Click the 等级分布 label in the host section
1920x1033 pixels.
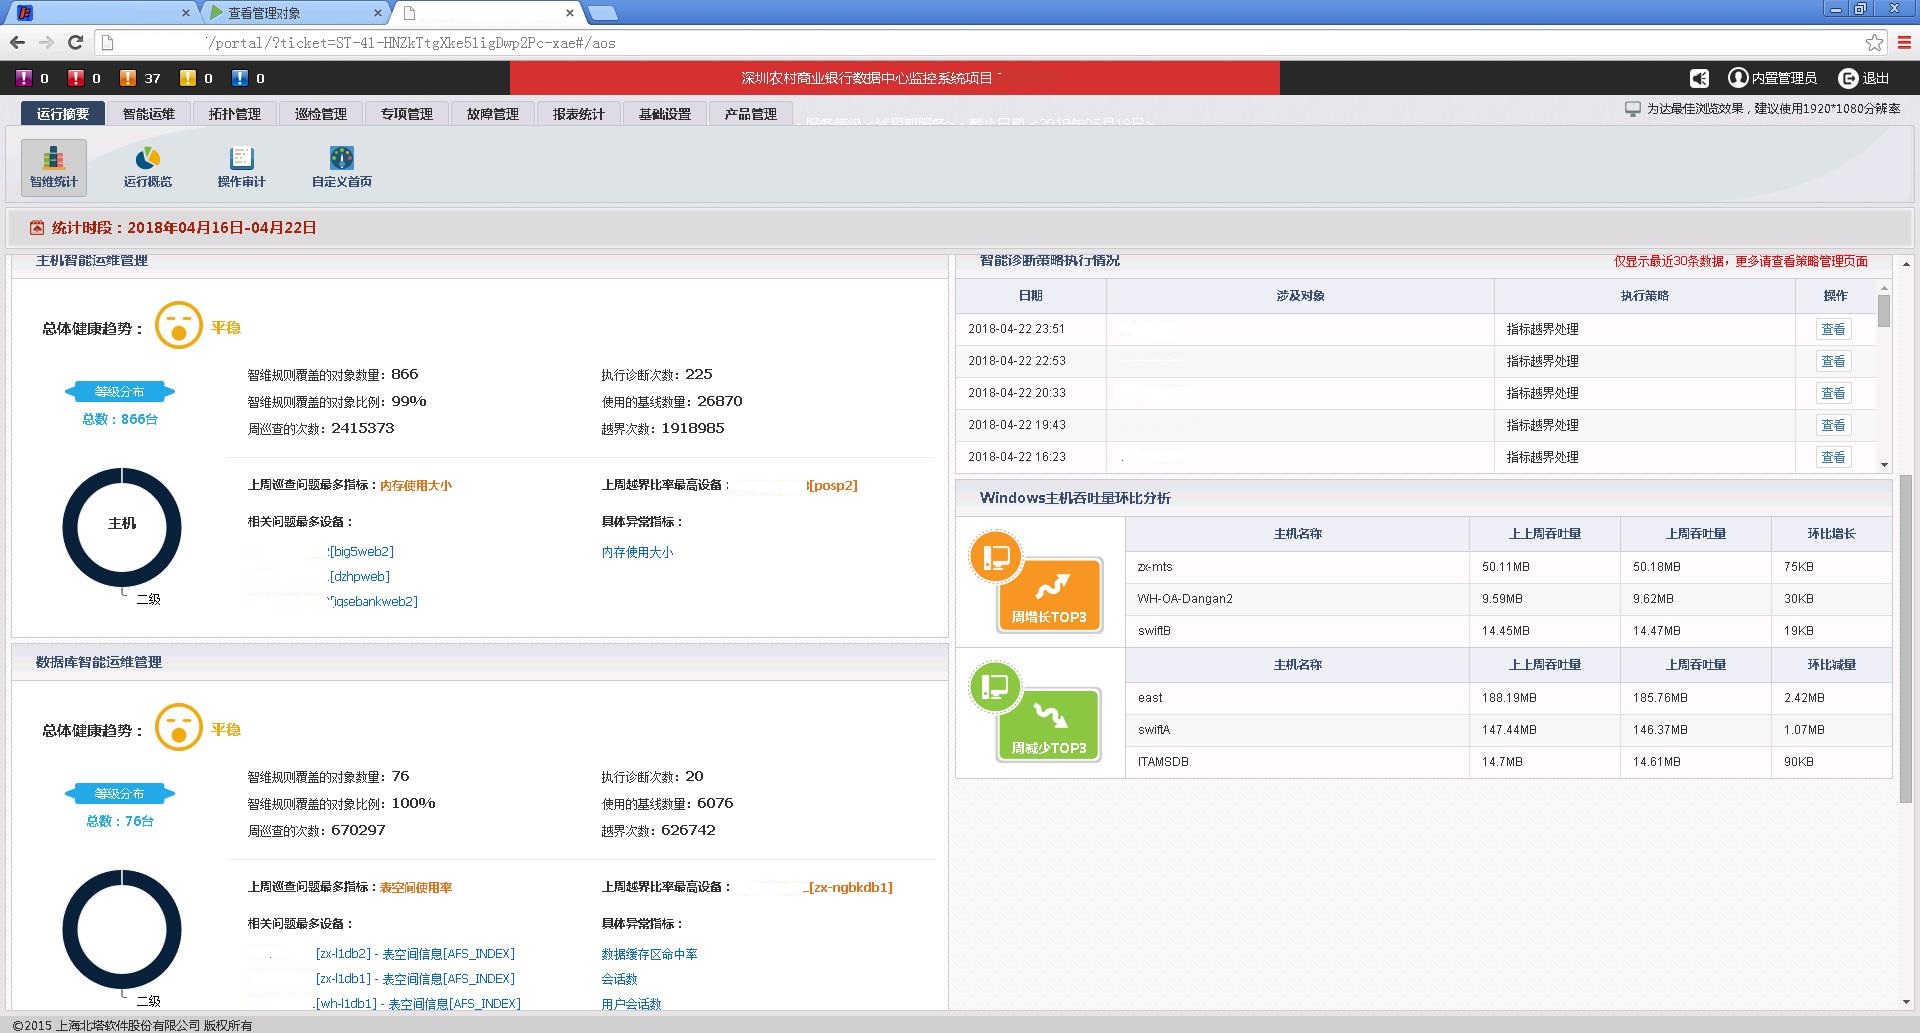pyautogui.click(x=119, y=392)
